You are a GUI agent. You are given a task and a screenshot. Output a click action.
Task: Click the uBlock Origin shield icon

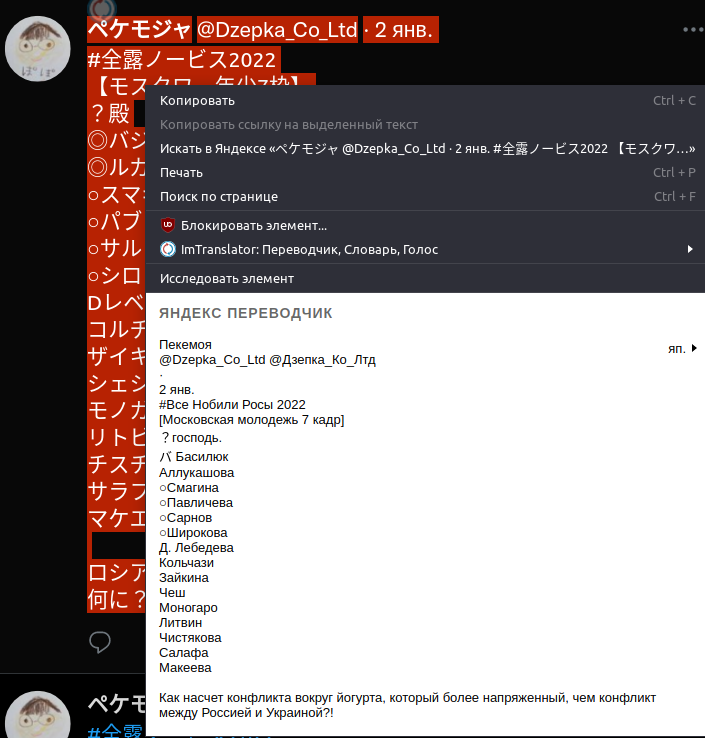168,225
